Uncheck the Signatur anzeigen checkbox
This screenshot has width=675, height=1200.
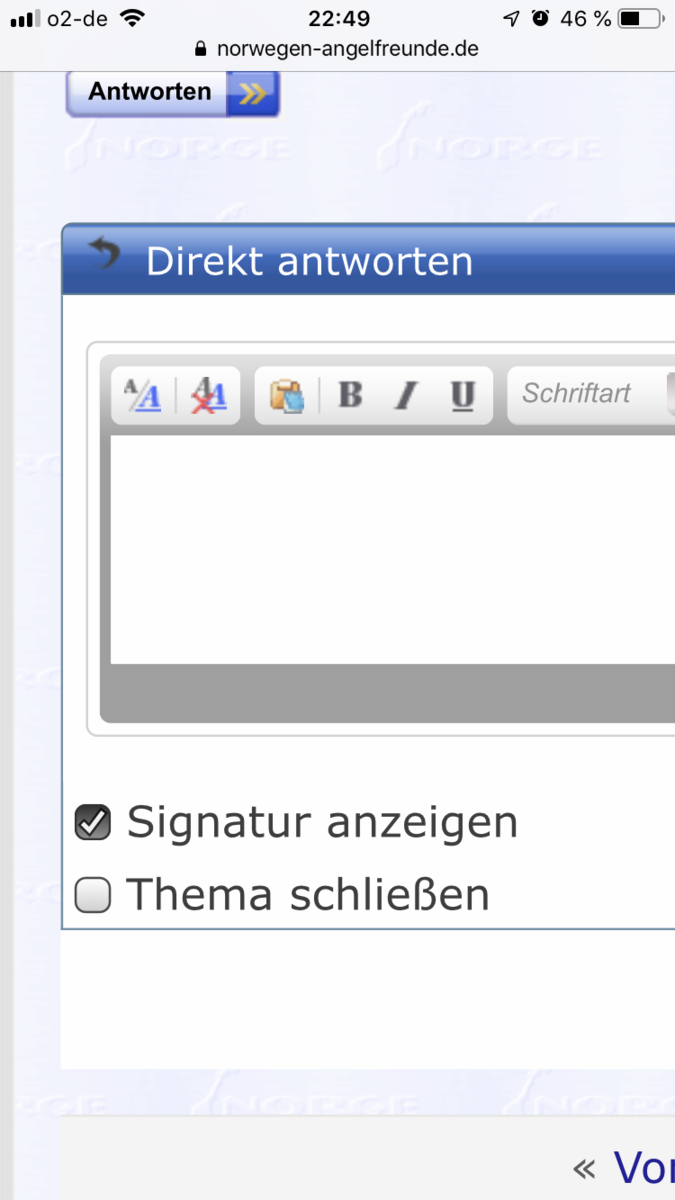pos(93,823)
